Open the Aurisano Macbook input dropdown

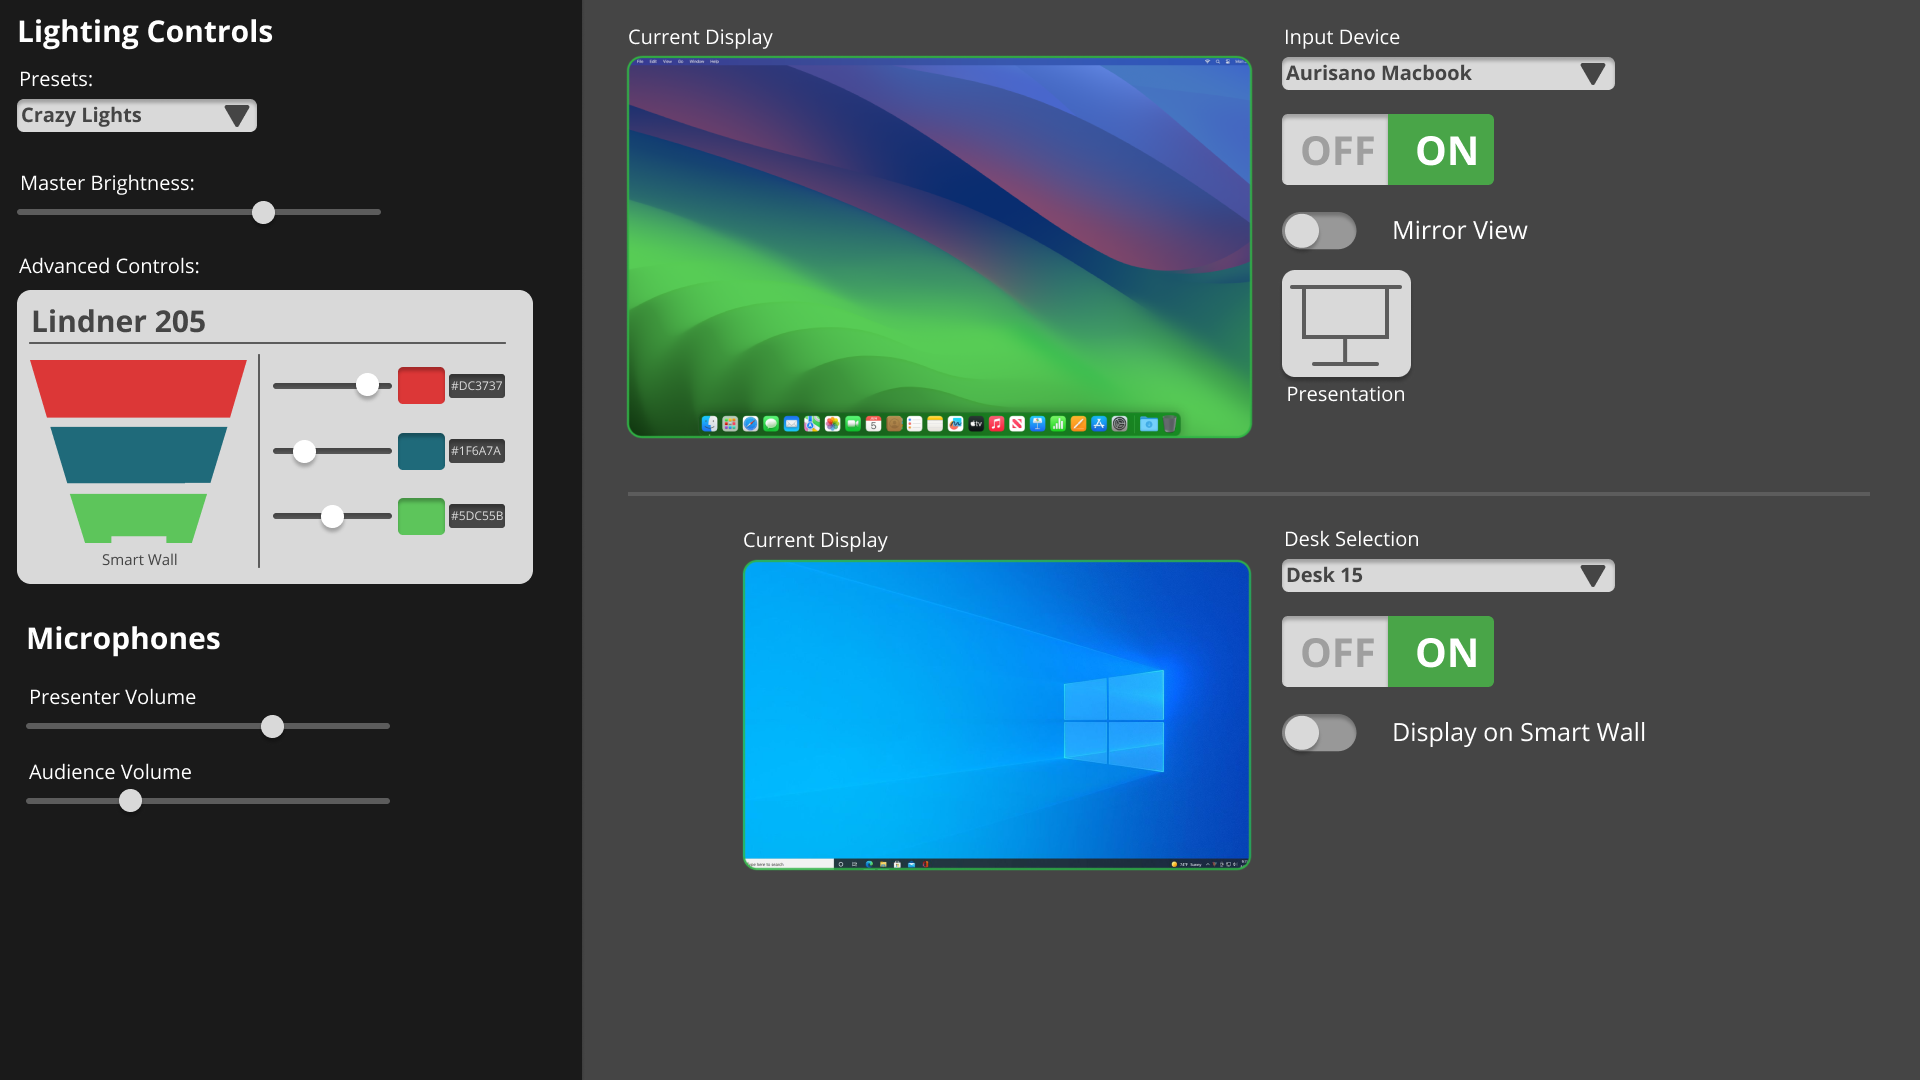point(1448,74)
